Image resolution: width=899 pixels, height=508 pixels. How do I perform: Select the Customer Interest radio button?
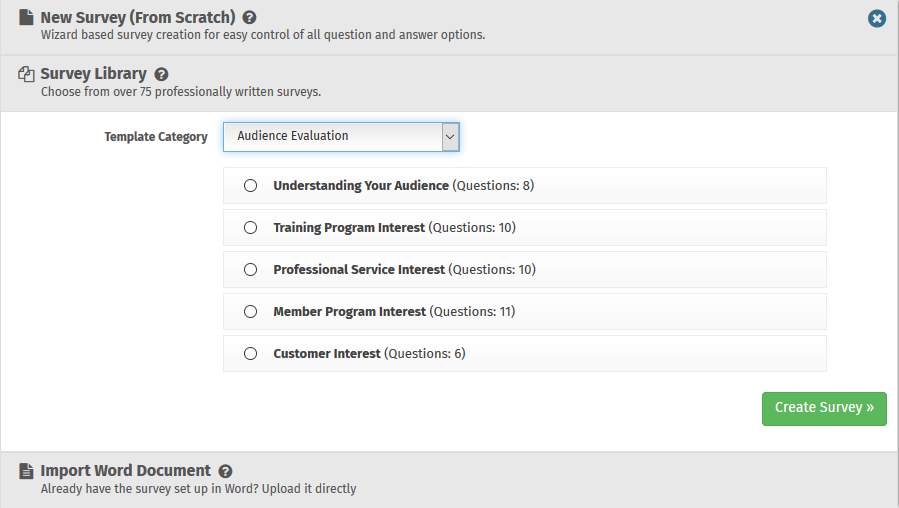tap(251, 354)
